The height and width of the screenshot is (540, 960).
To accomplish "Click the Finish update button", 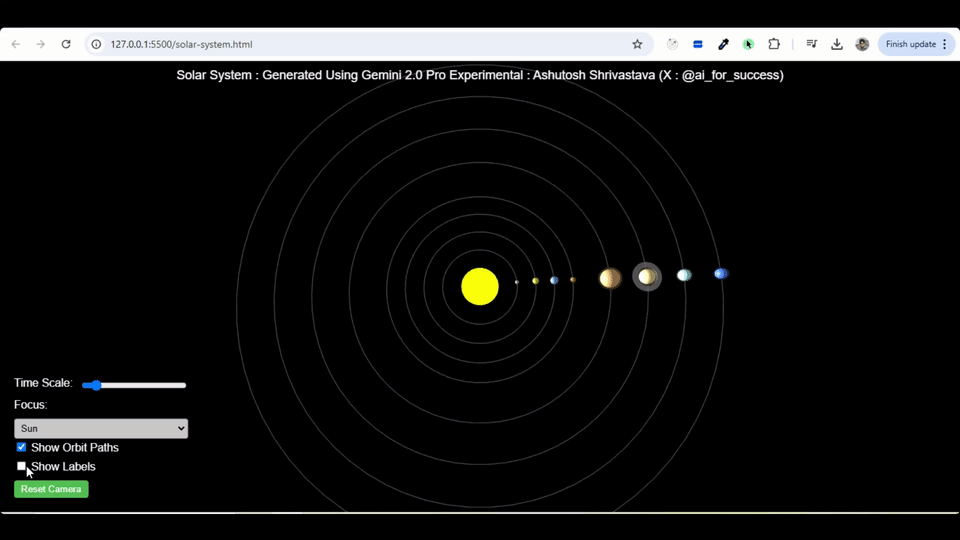I will (910, 44).
